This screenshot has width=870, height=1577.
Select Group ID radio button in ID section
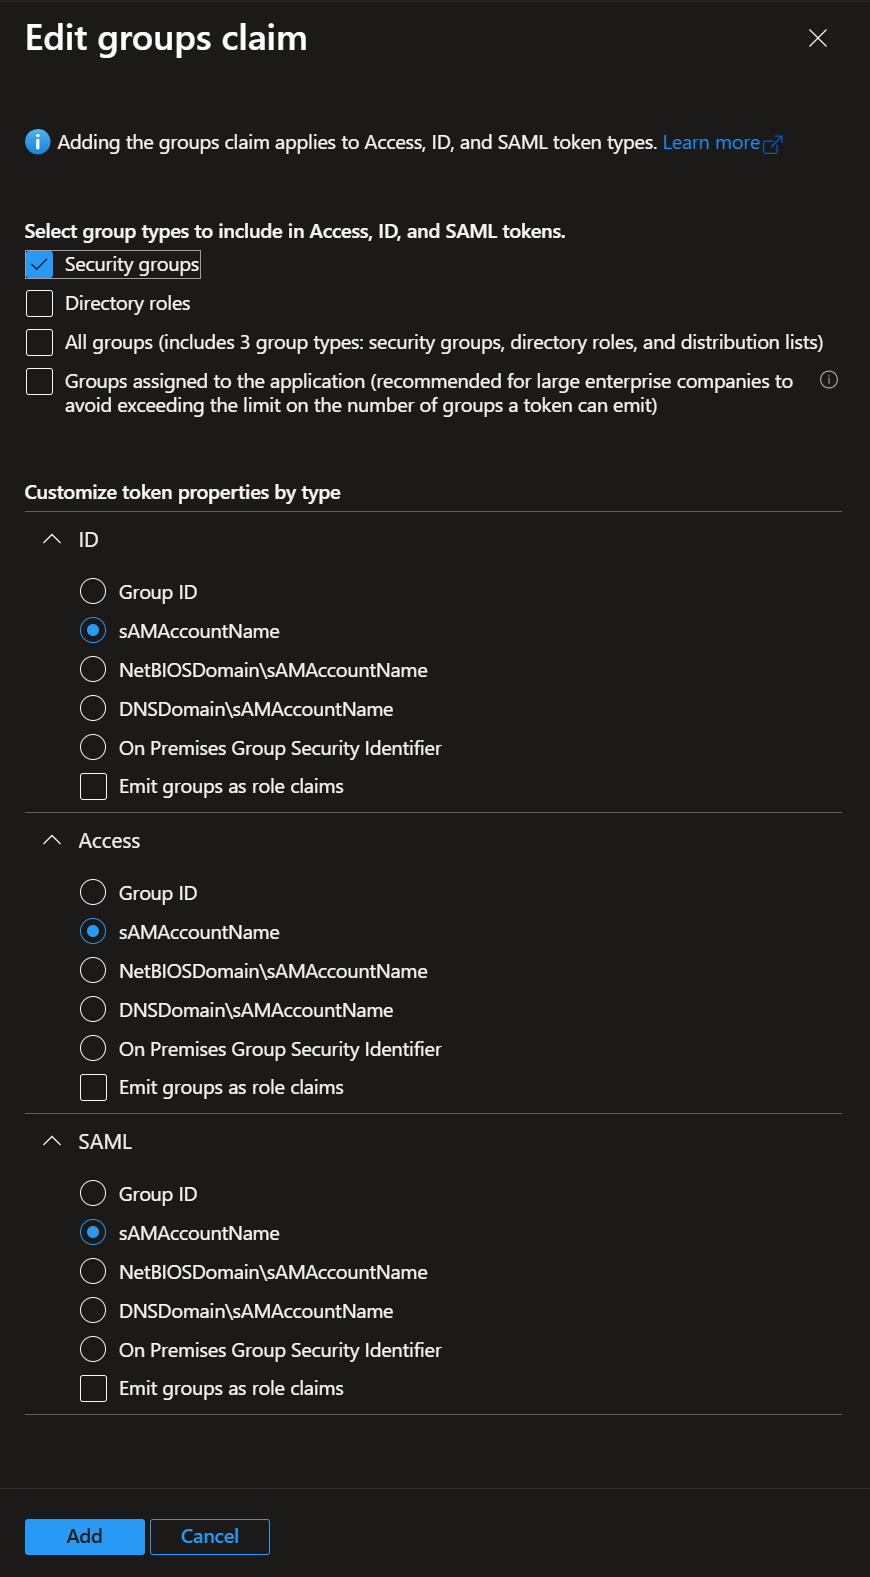tap(93, 591)
